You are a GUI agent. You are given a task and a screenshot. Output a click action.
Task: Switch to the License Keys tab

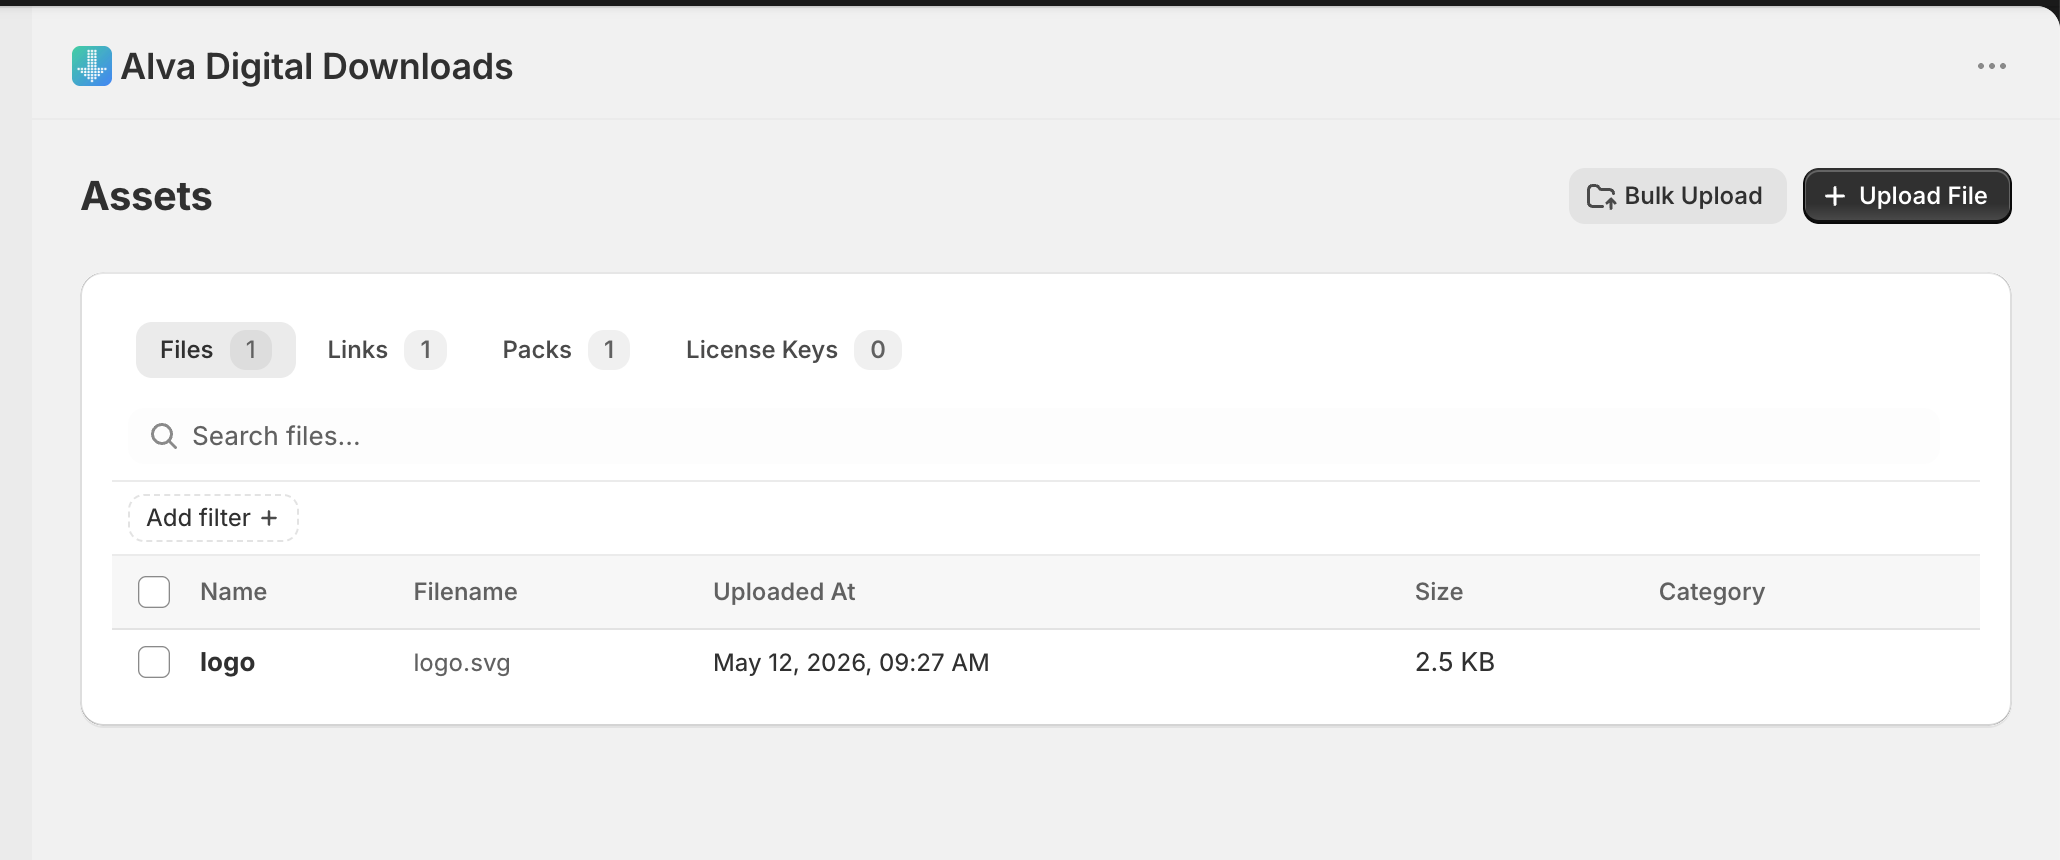click(x=793, y=350)
